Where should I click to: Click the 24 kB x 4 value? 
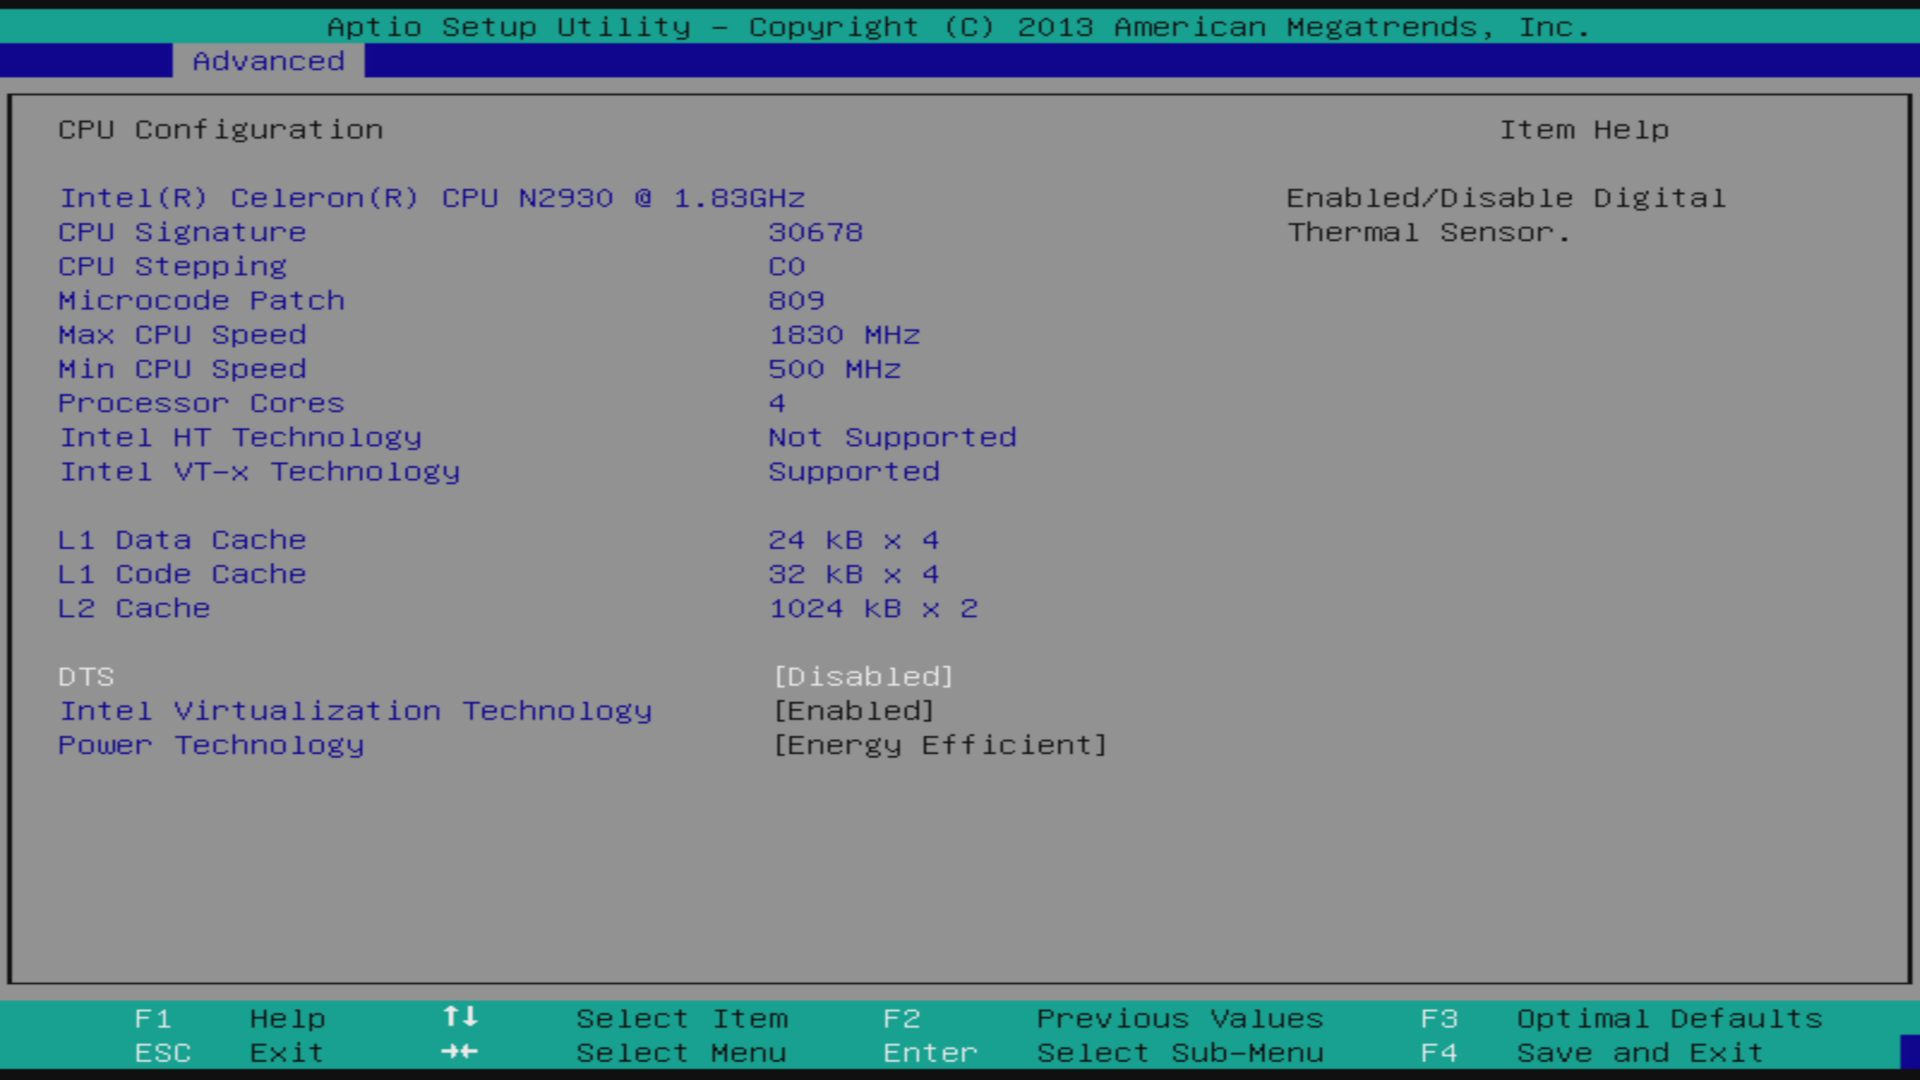pos(853,540)
